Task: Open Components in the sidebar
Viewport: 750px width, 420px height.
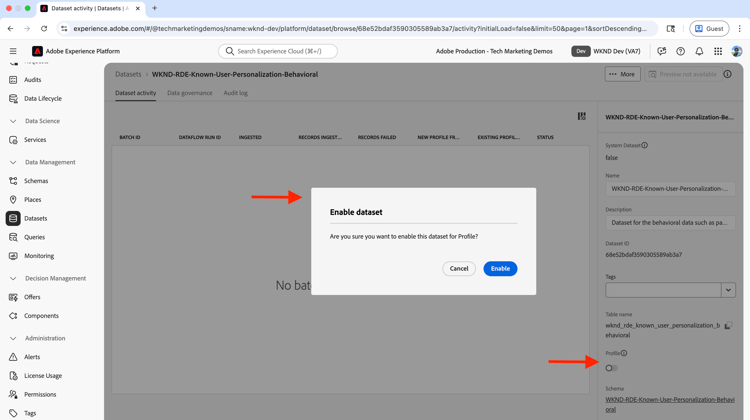Action: pyautogui.click(x=41, y=316)
